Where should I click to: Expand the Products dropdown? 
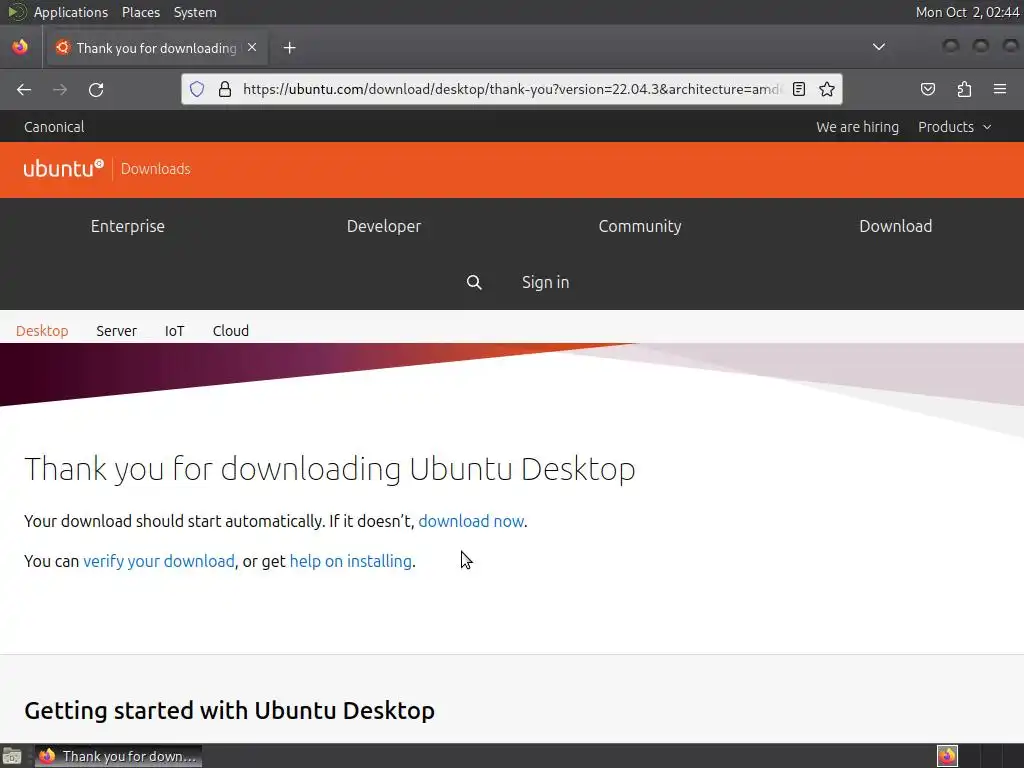[955, 127]
